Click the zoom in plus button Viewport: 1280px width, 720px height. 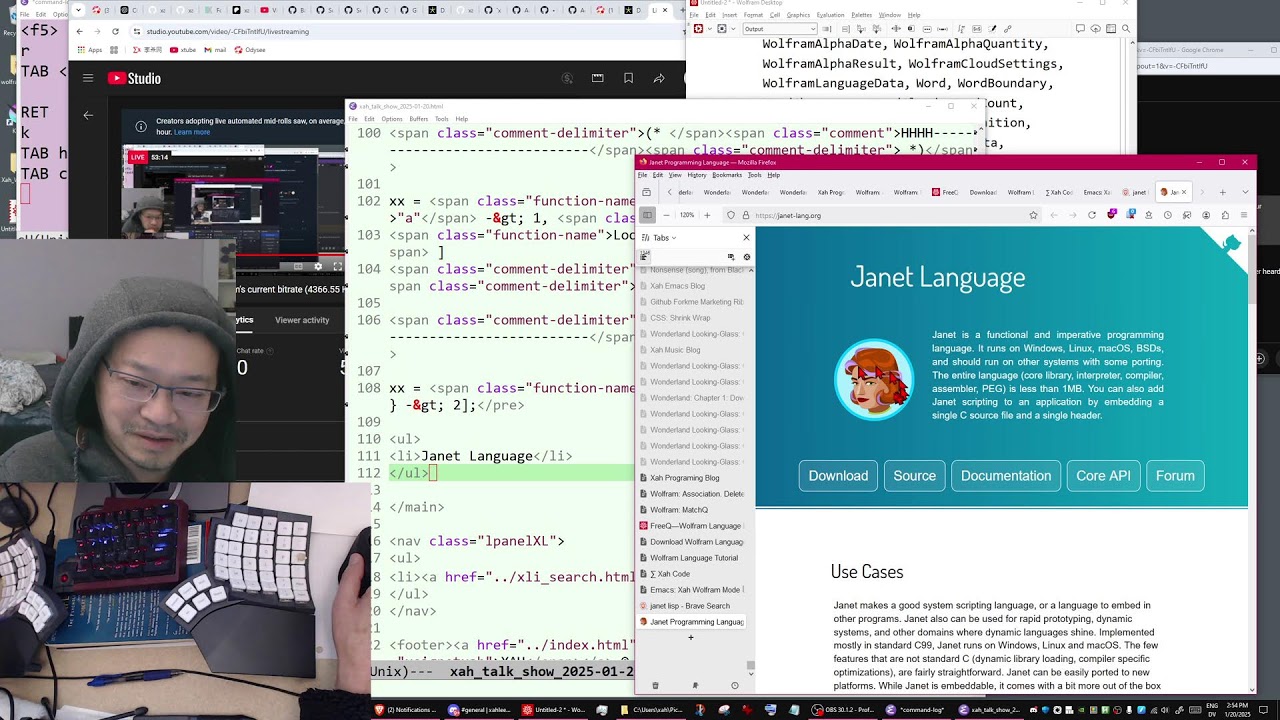click(x=707, y=215)
